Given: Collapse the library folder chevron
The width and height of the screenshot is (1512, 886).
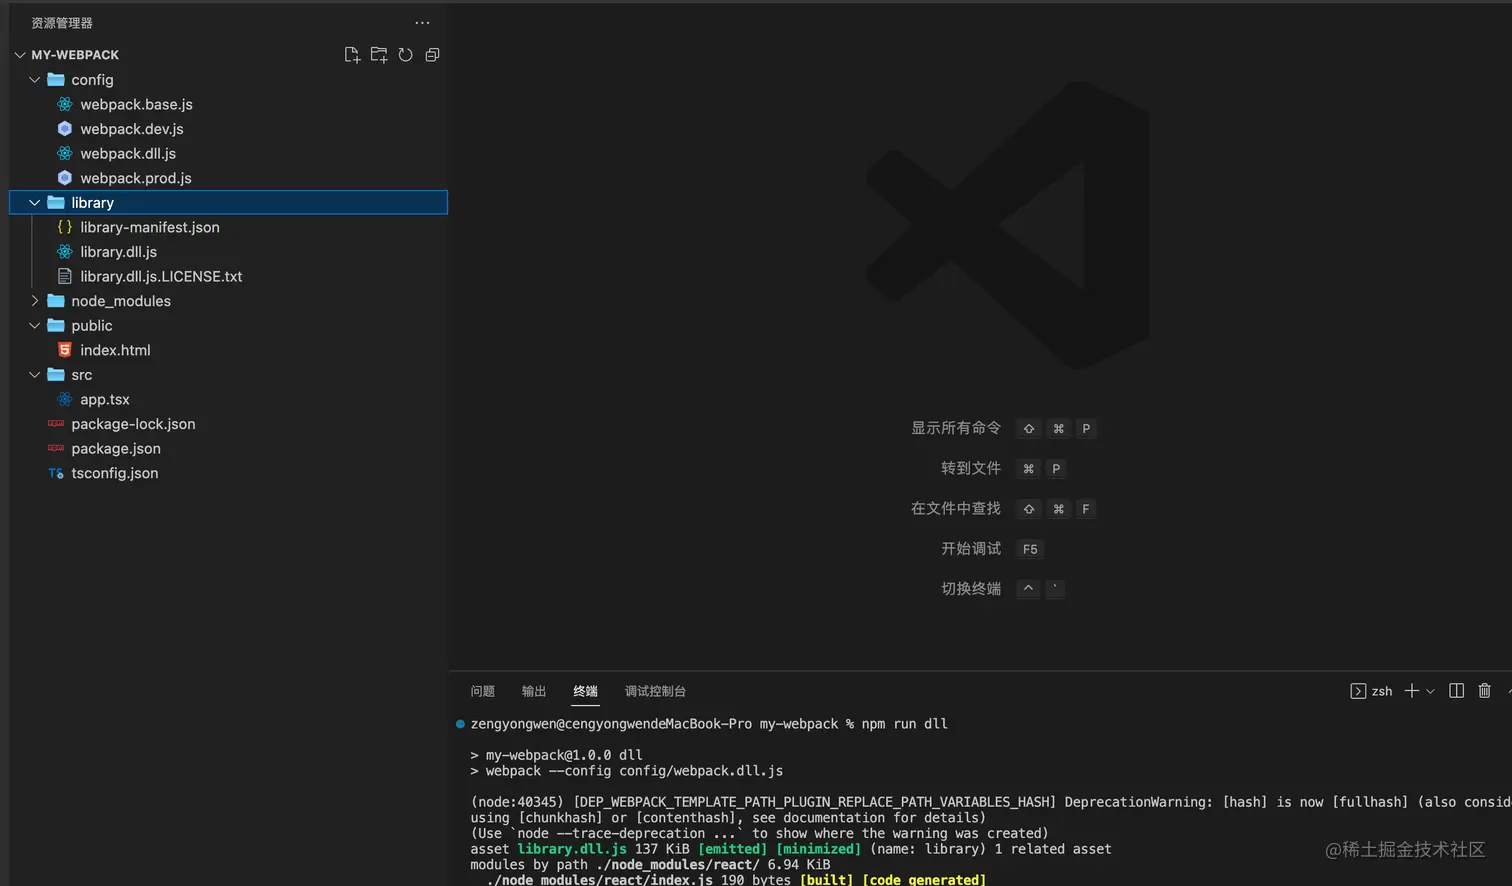Looking at the screenshot, I should tap(35, 203).
